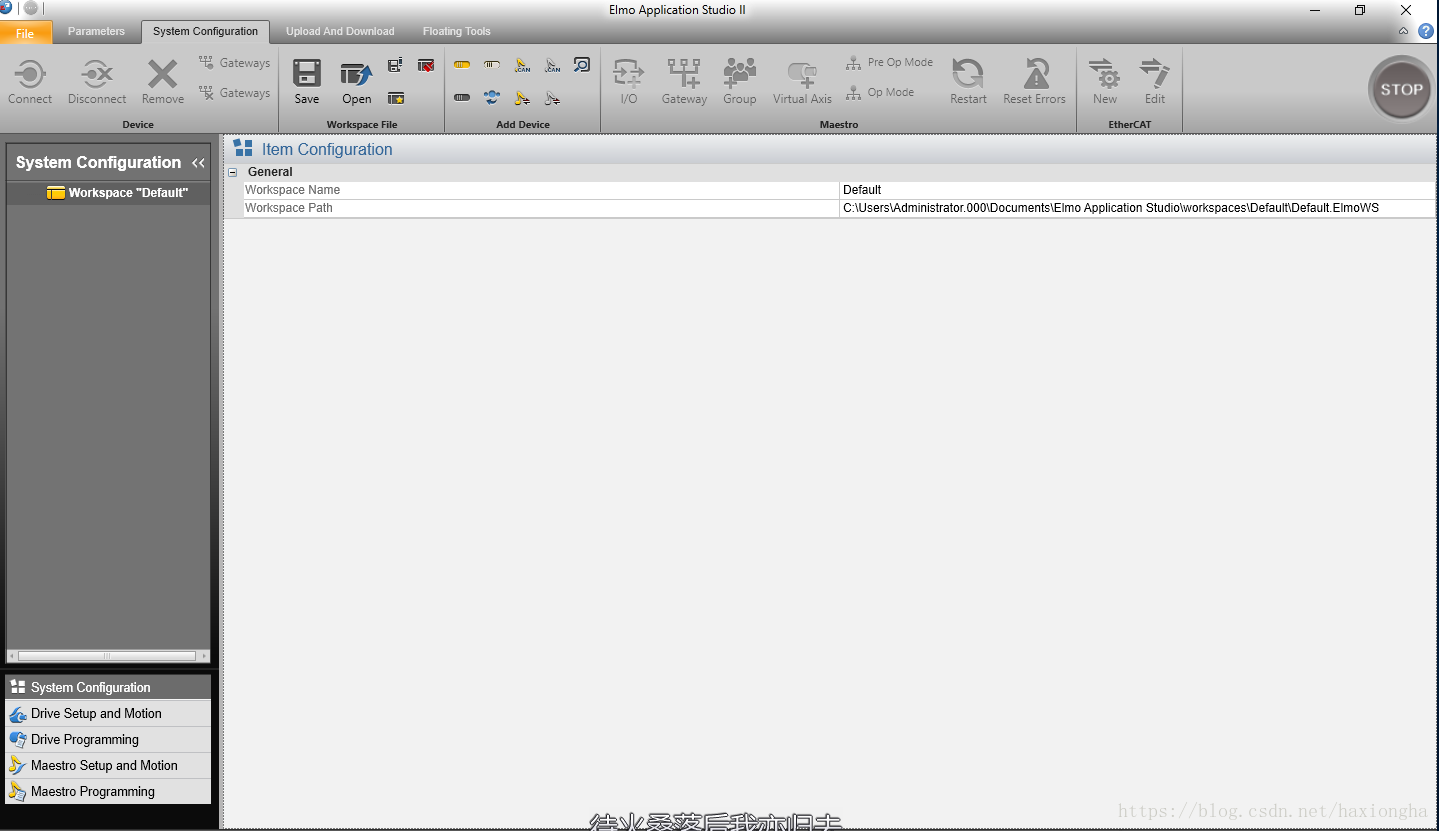Open Maestro Setup and Motion

click(x=108, y=765)
